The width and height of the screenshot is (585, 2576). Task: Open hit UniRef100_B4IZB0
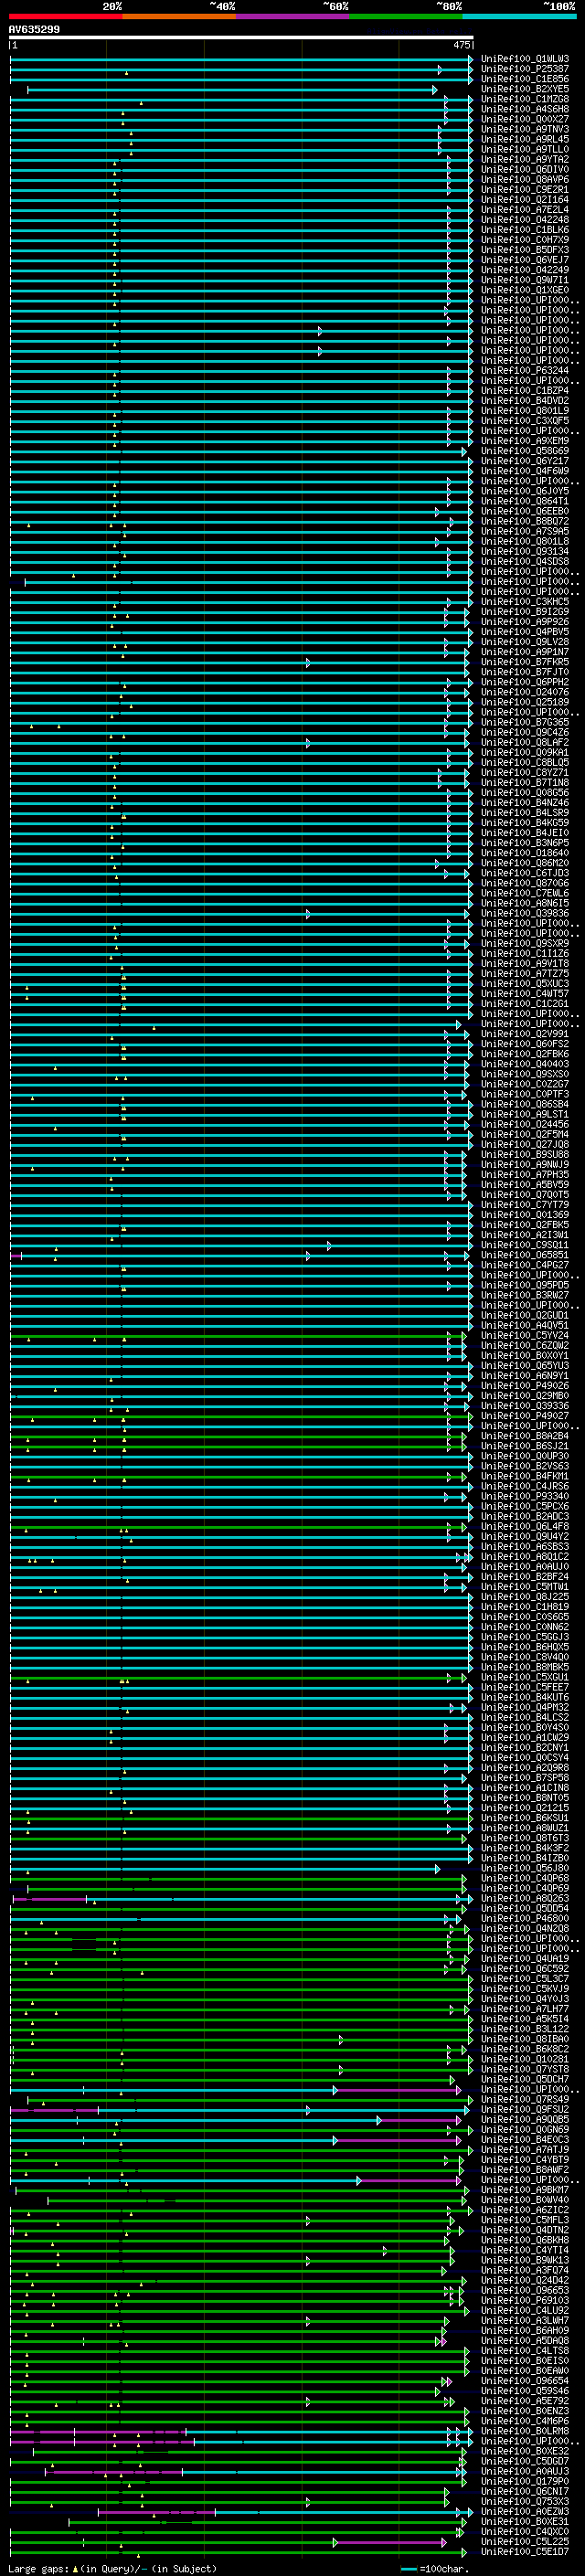[525, 1859]
